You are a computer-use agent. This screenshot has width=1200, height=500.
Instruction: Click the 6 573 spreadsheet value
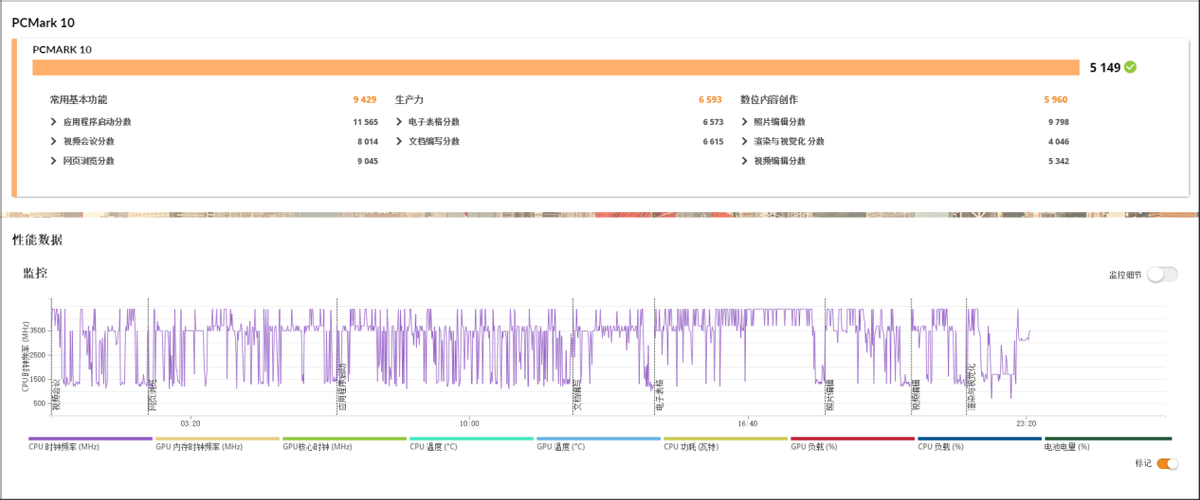[x=712, y=122]
